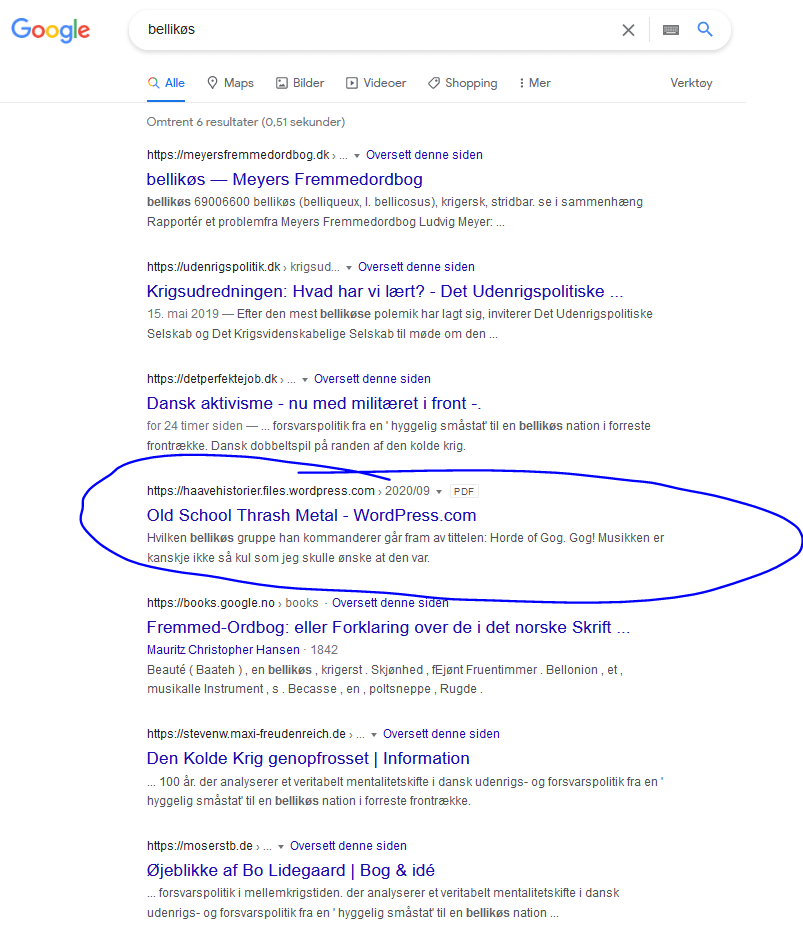The image size is (803, 927).
Task: Open the Verktøy tools button
Action: pyautogui.click(x=691, y=83)
